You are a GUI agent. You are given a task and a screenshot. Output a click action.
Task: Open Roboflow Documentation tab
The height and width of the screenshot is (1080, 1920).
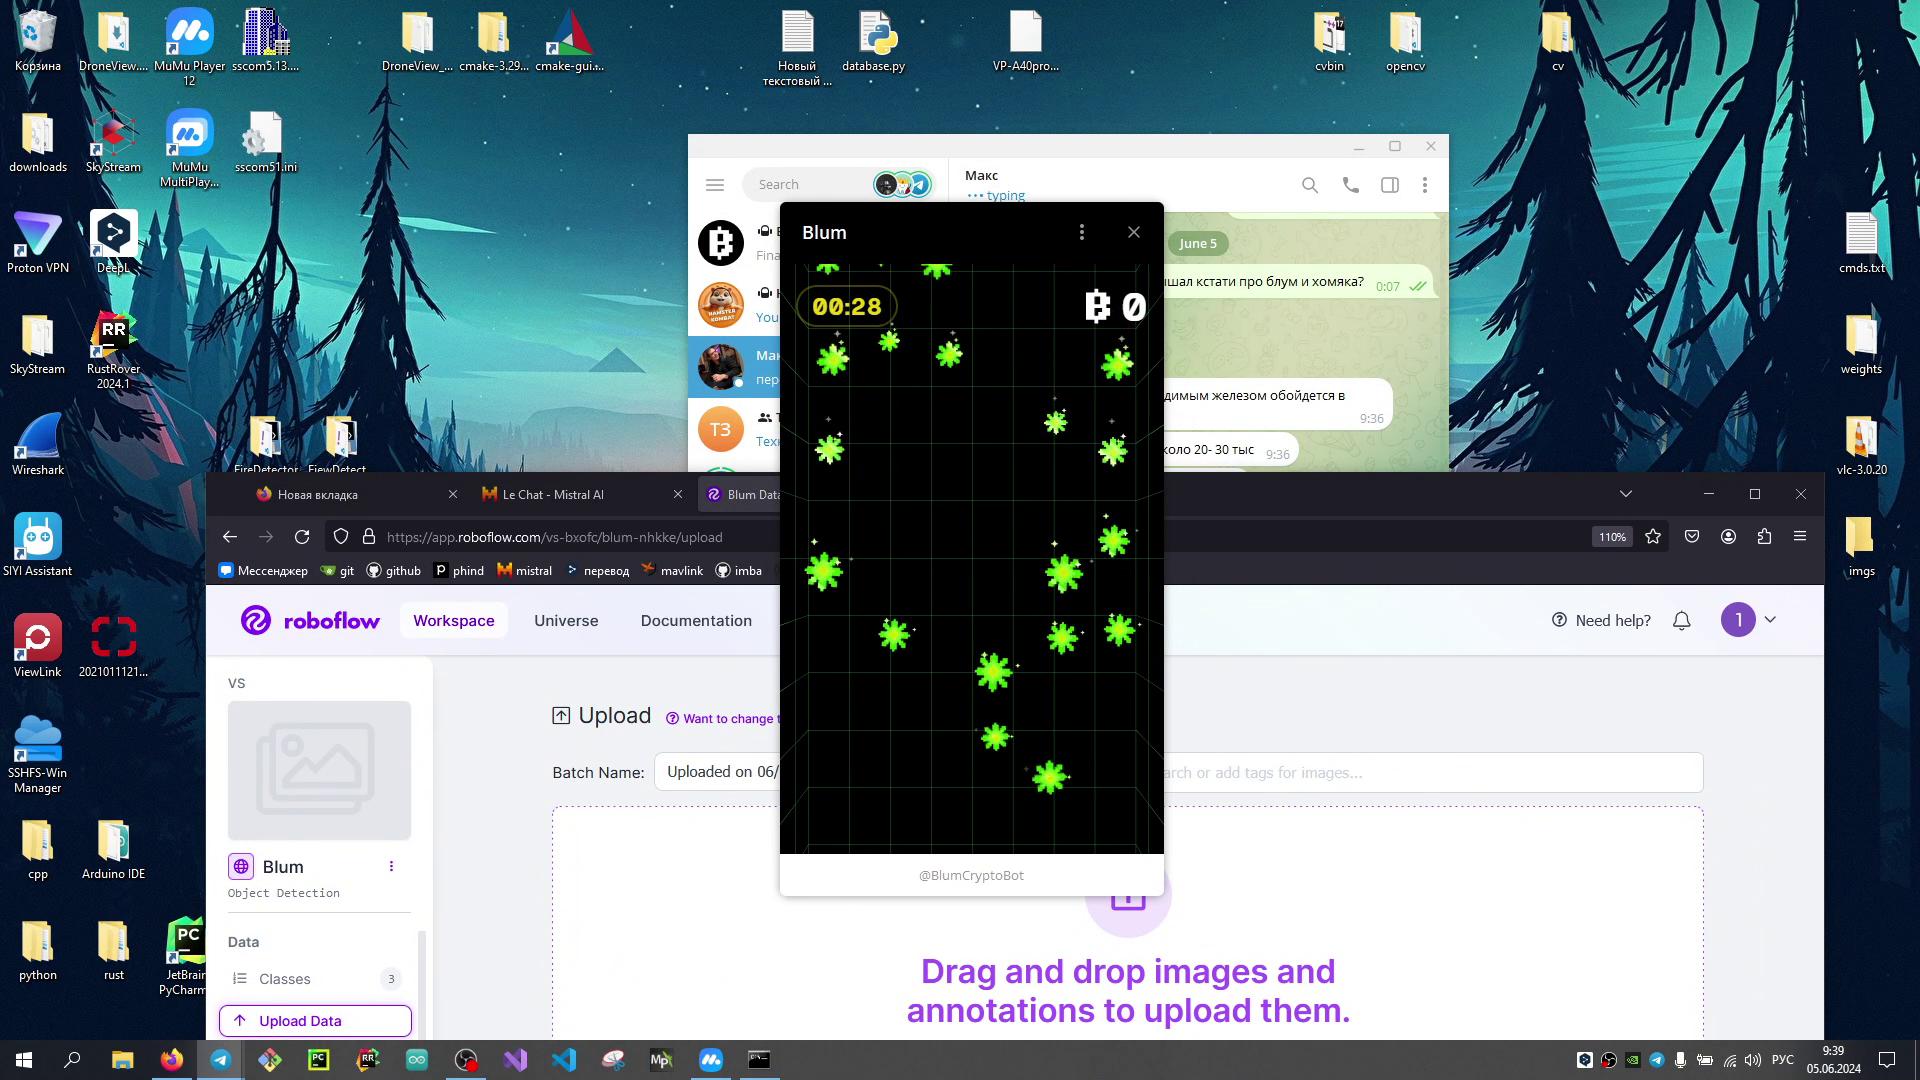[x=696, y=621]
